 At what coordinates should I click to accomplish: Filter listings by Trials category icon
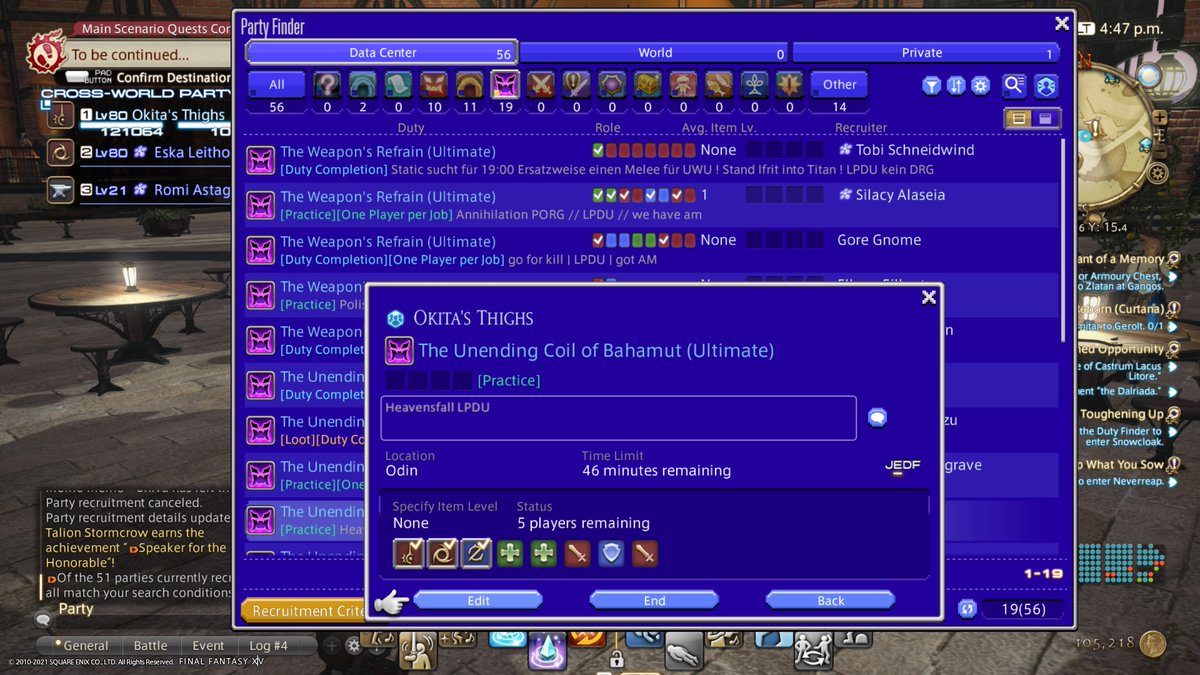click(434, 85)
